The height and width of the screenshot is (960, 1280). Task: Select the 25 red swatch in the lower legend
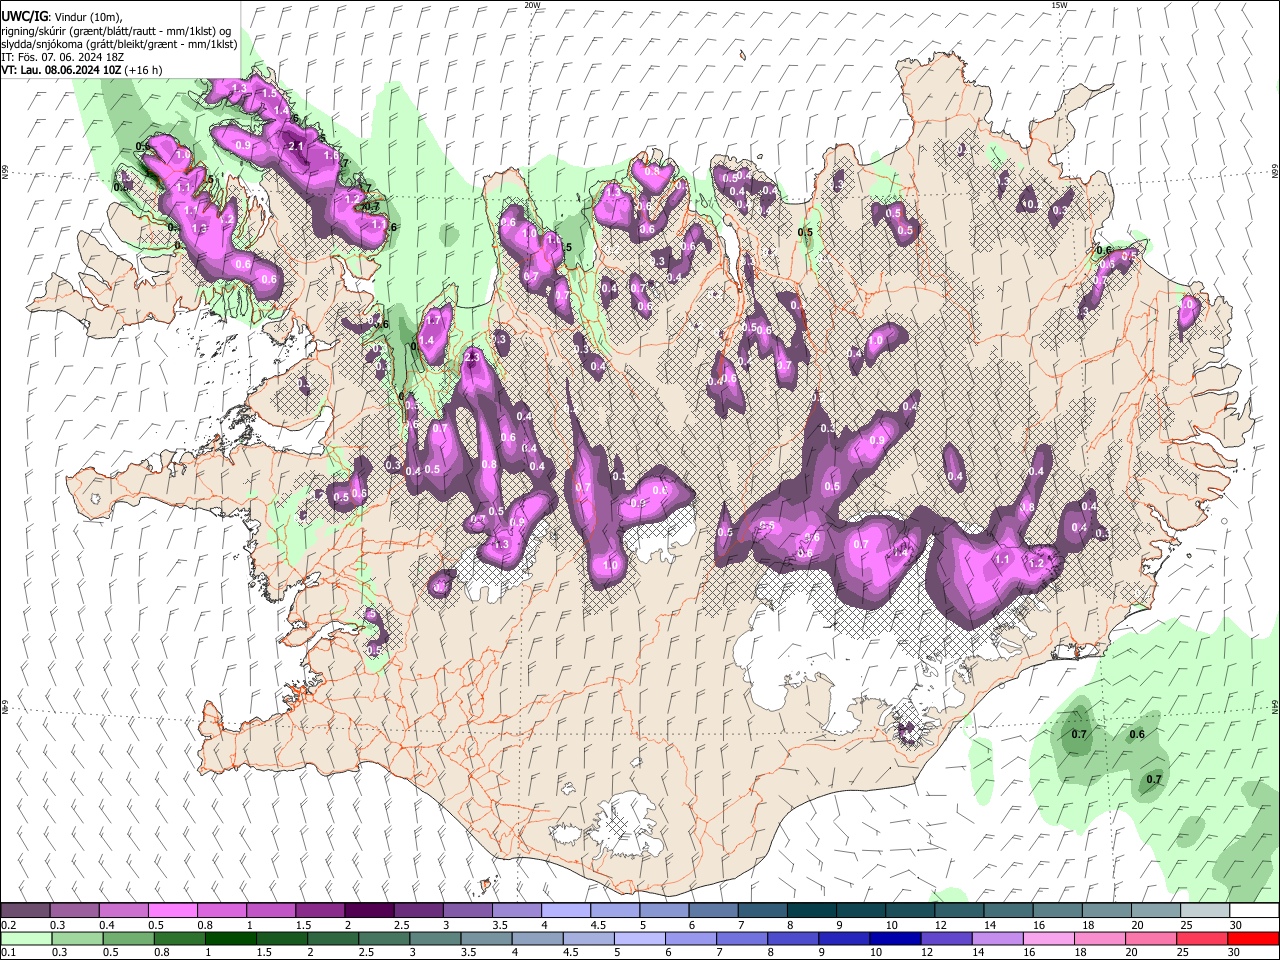(x=1202, y=939)
